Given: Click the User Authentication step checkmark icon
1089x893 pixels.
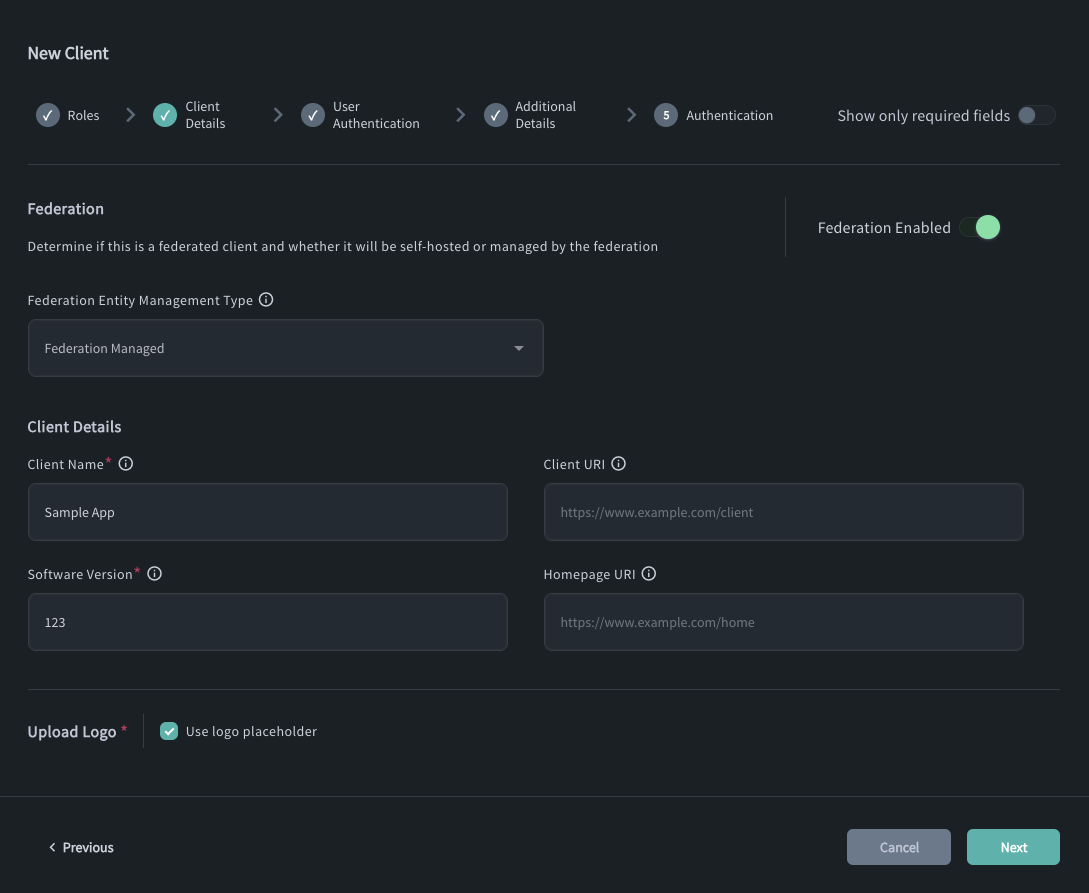Looking at the screenshot, I should coord(313,115).
